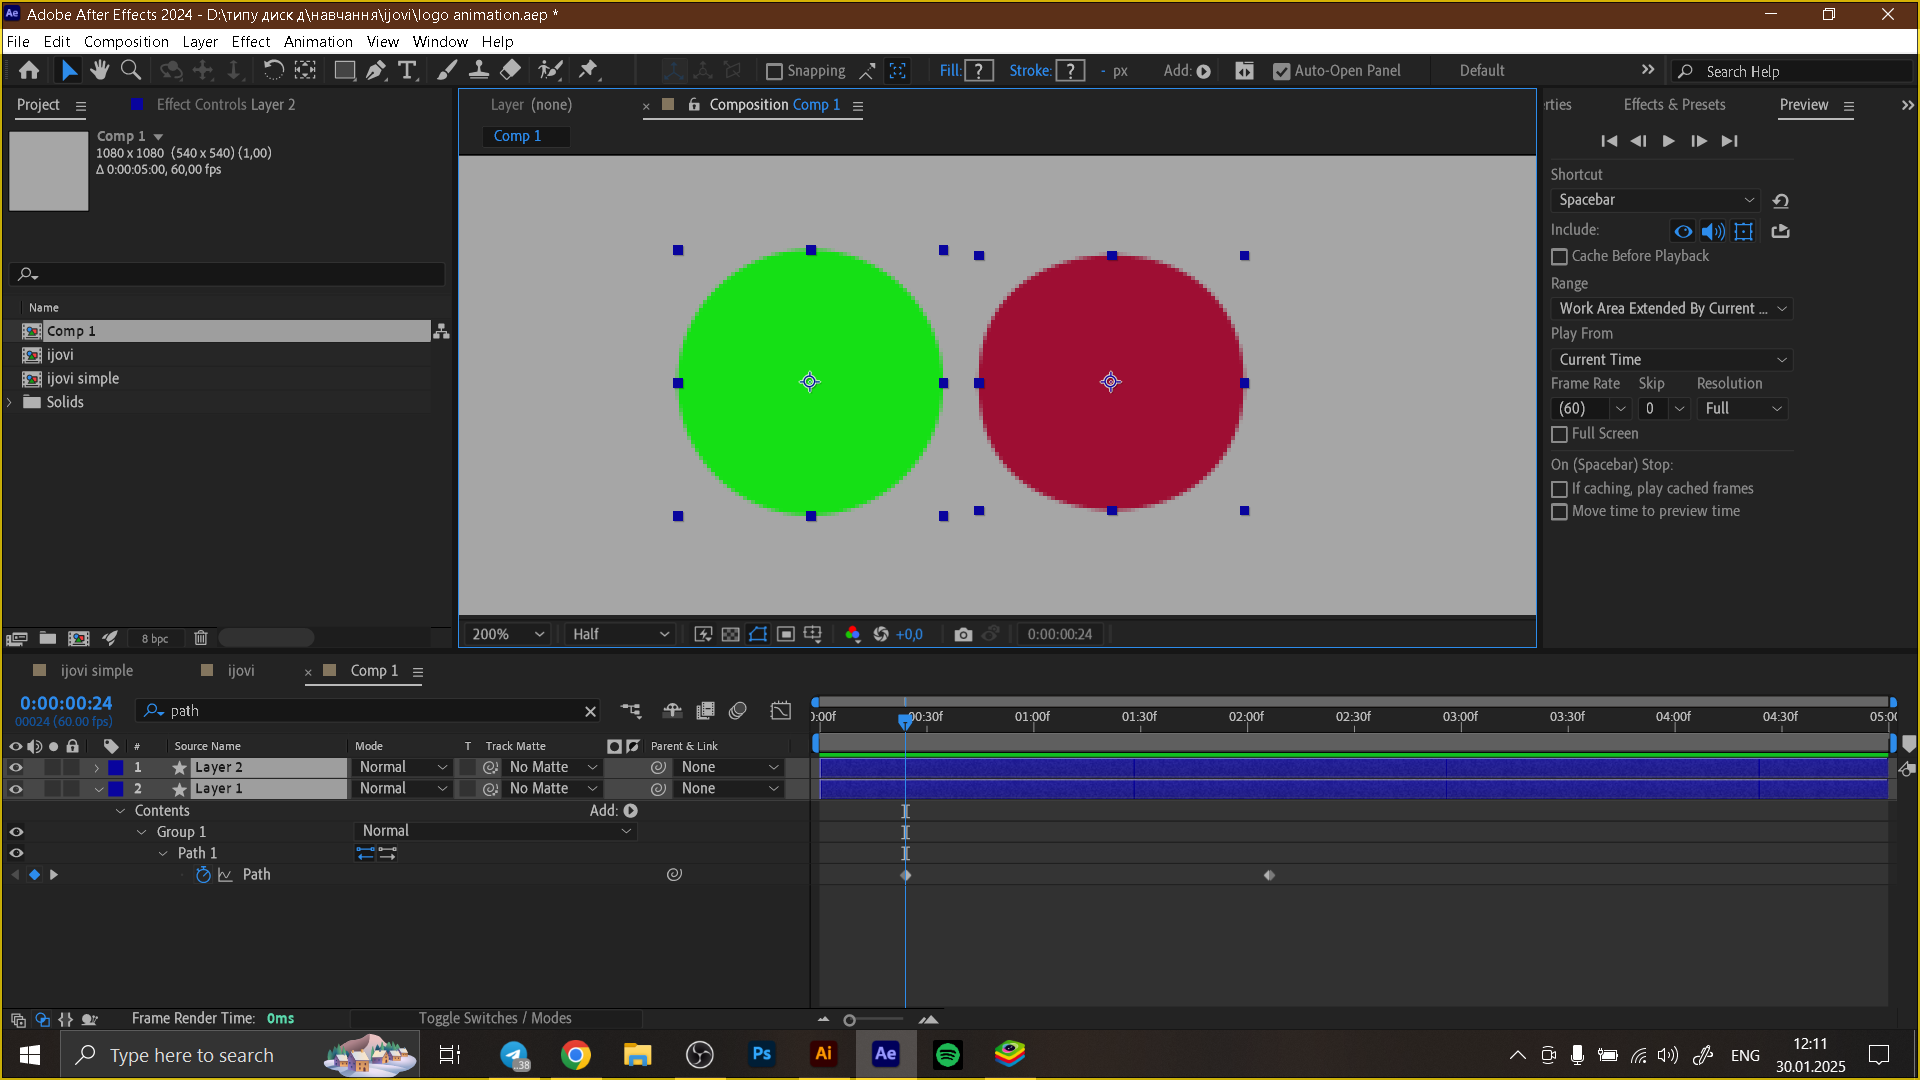The width and height of the screenshot is (1920, 1080).
Task: Select the Puppet Pin tool
Action: [x=588, y=70]
